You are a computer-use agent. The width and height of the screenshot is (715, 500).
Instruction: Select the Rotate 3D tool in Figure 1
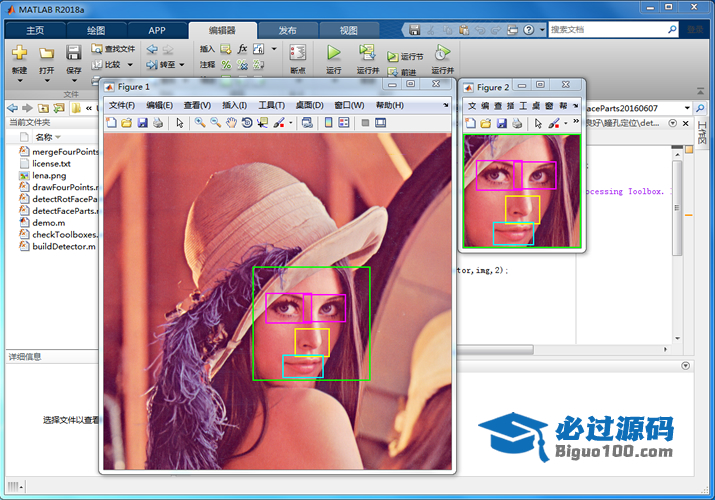tap(247, 123)
